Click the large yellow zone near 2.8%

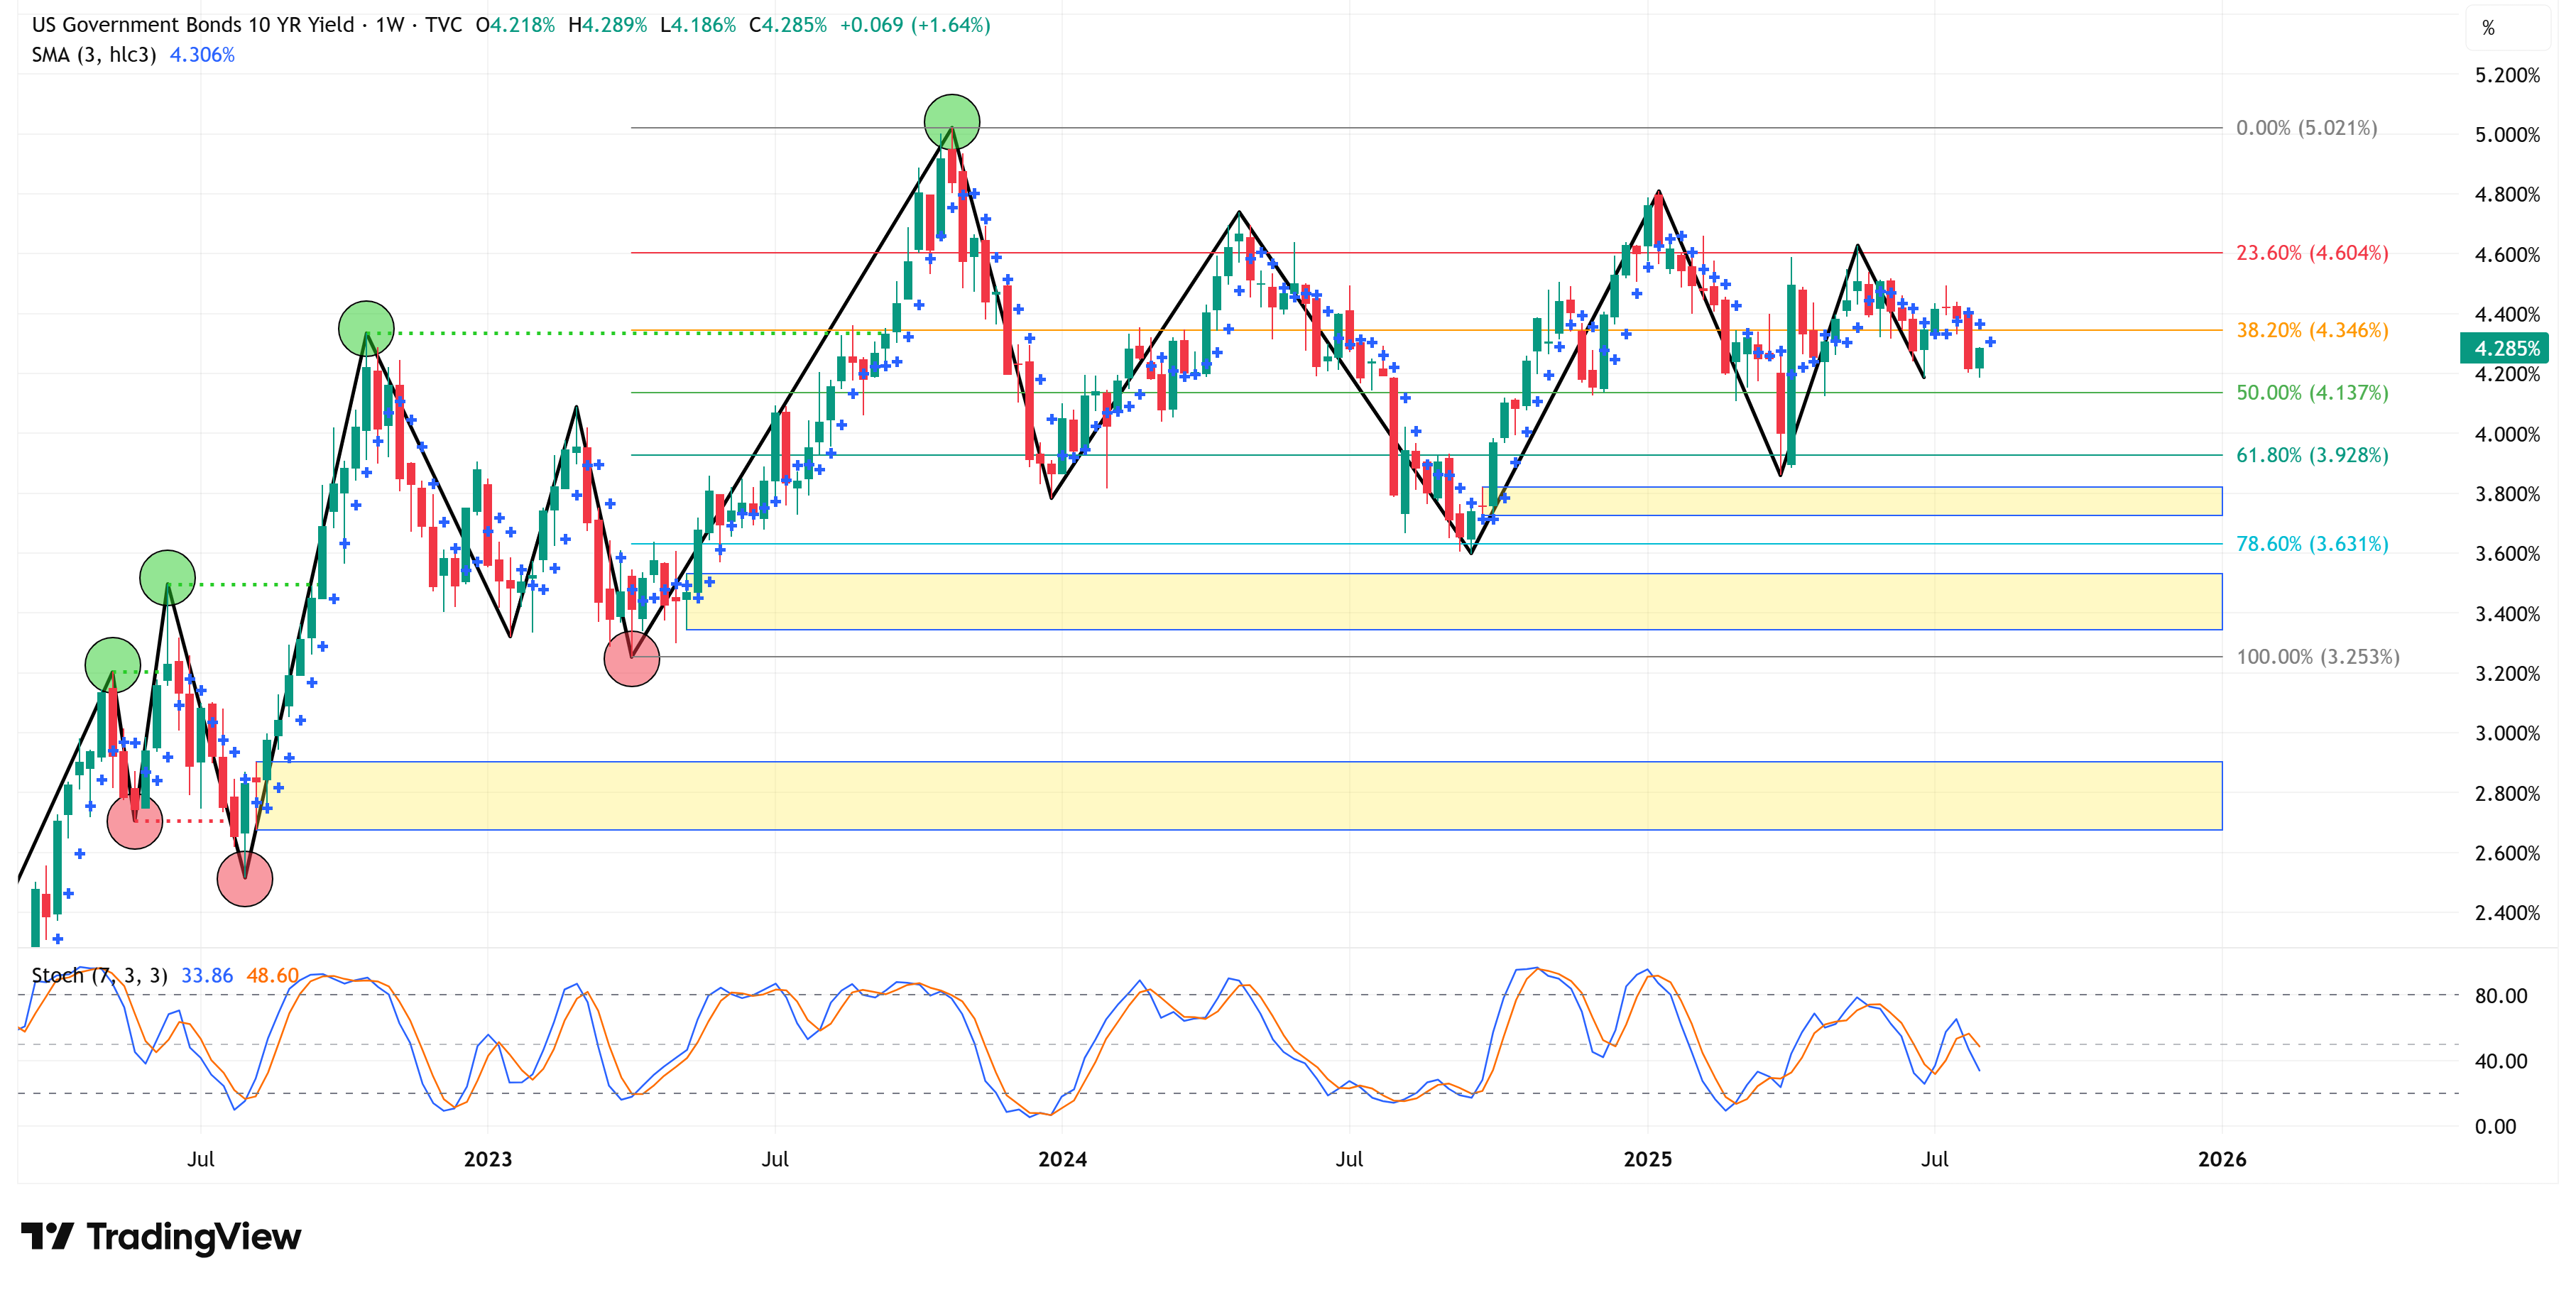[1238, 796]
